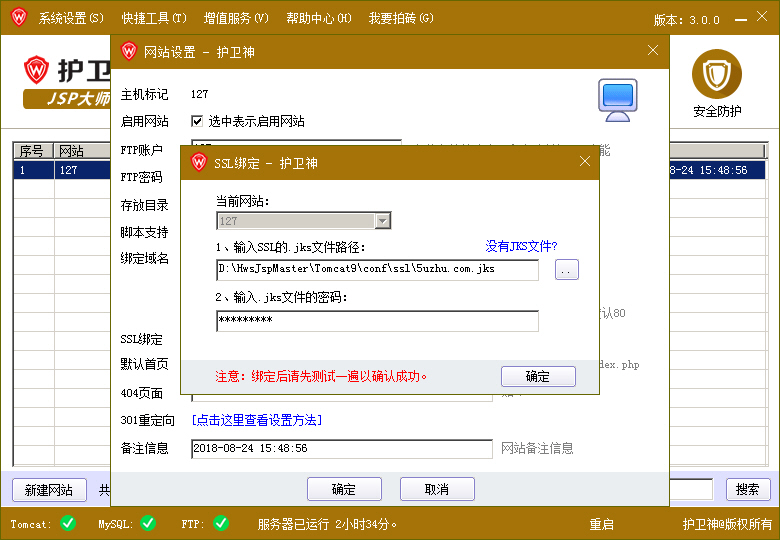Open the 301重定向 setup instructions link
Image resolution: width=780 pixels, height=540 pixels.
257,420
